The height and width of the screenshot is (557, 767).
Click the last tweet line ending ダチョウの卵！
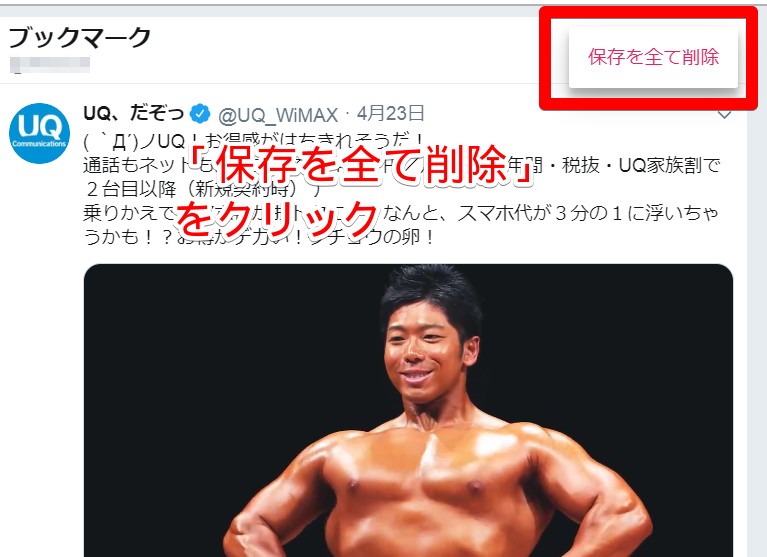[259, 238]
